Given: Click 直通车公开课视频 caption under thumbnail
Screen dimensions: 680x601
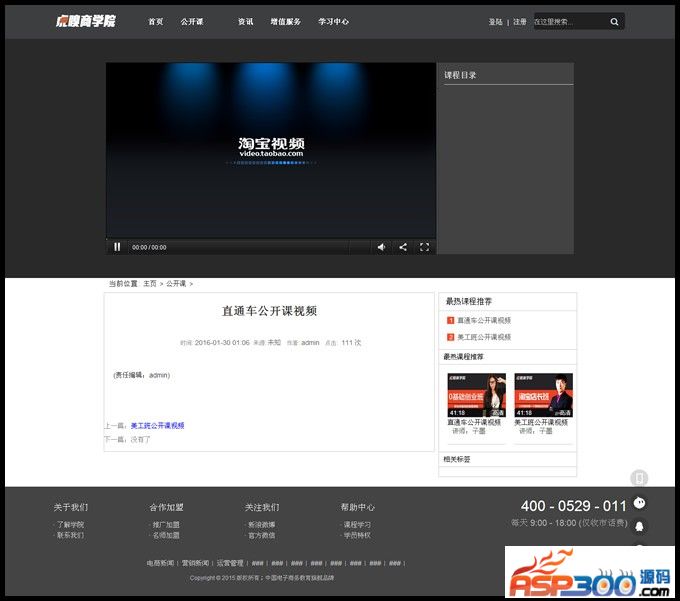Looking at the screenshot, I should (x=474, y=422).
